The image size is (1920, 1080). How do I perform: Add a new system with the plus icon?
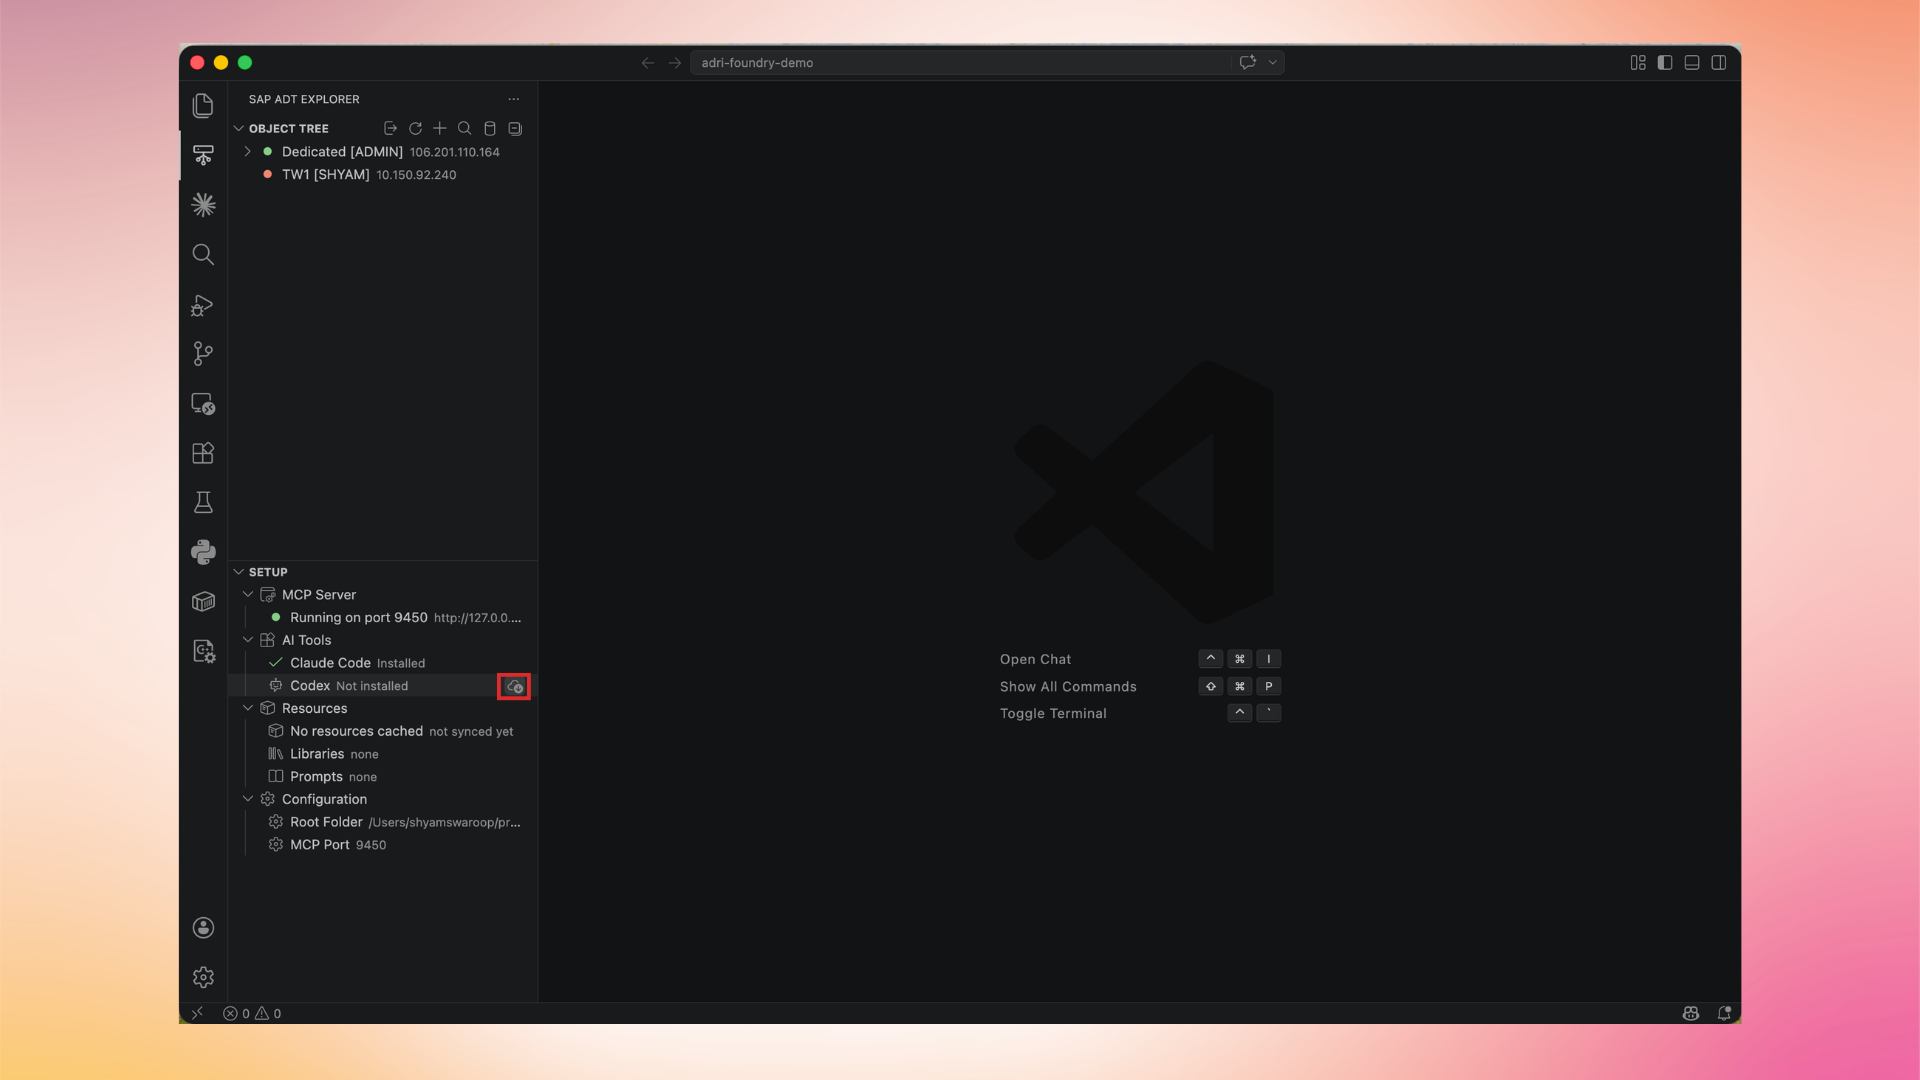coord(440,128)
